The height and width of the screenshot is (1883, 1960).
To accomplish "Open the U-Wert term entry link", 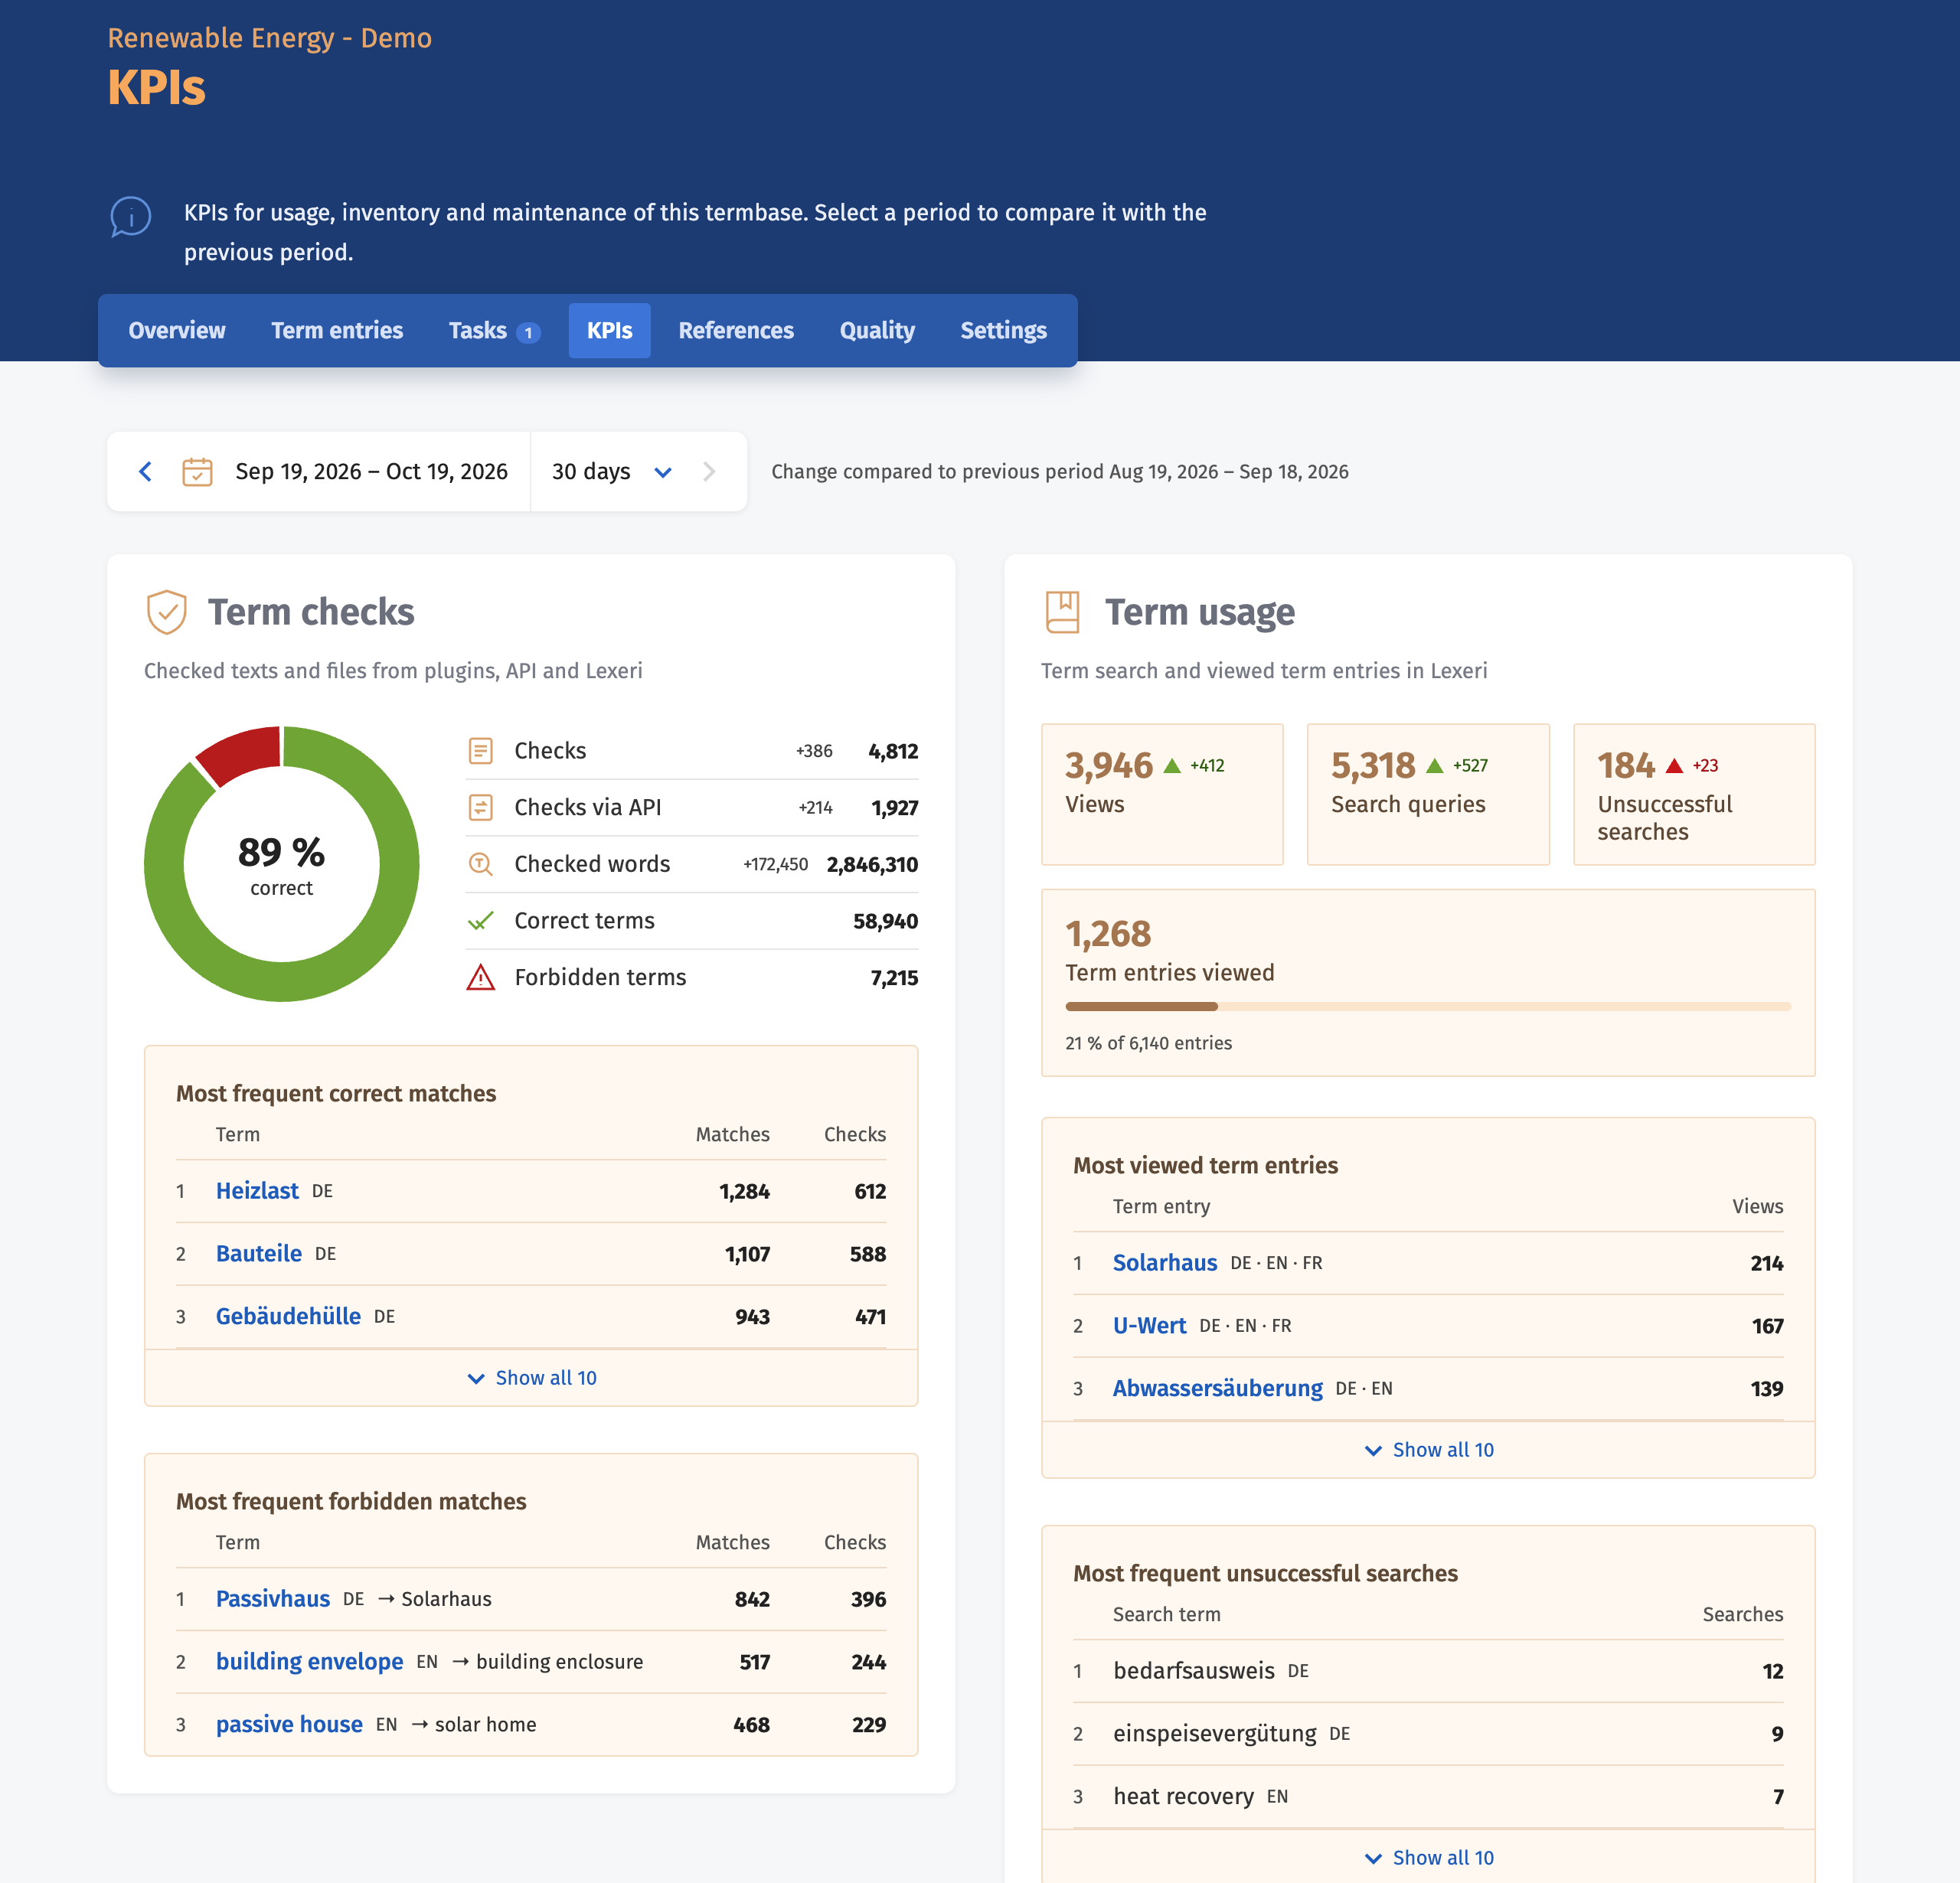I will coord(1150,1326).
